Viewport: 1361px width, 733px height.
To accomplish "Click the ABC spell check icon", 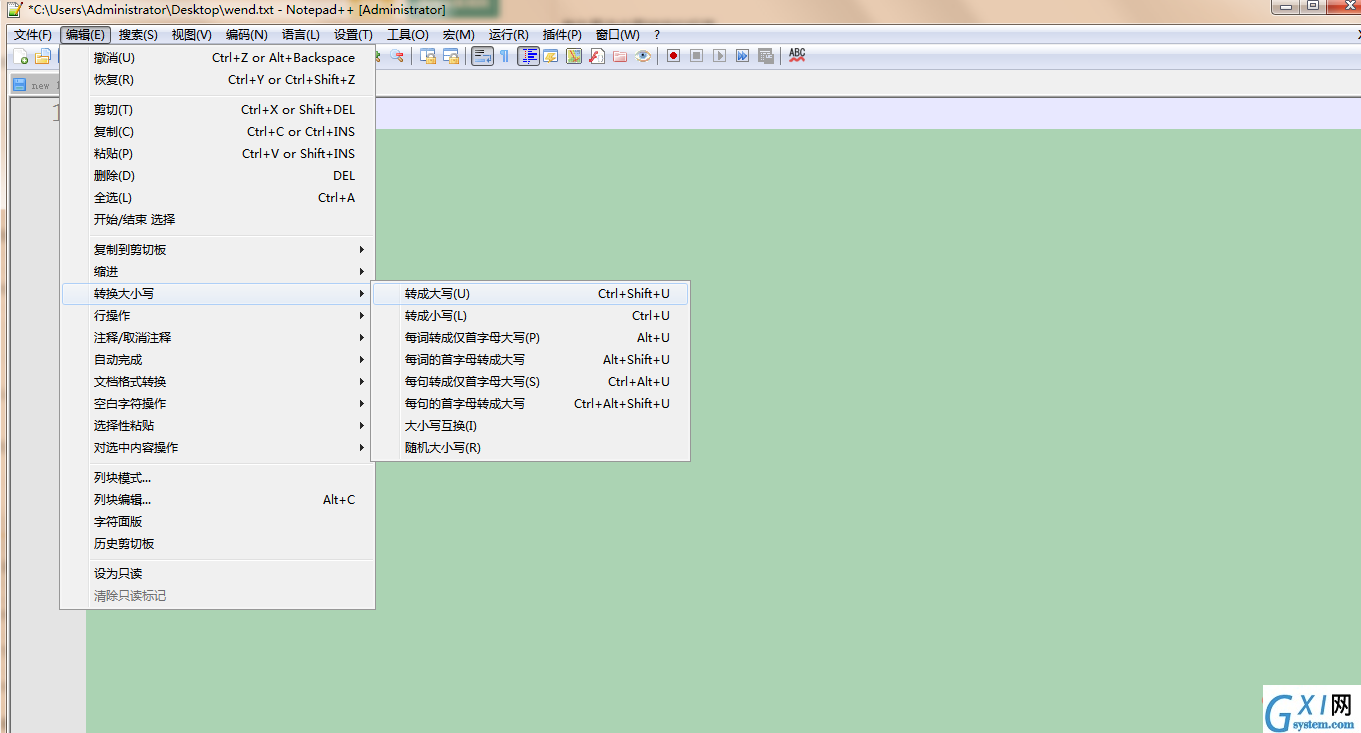I will coord(796,56).
